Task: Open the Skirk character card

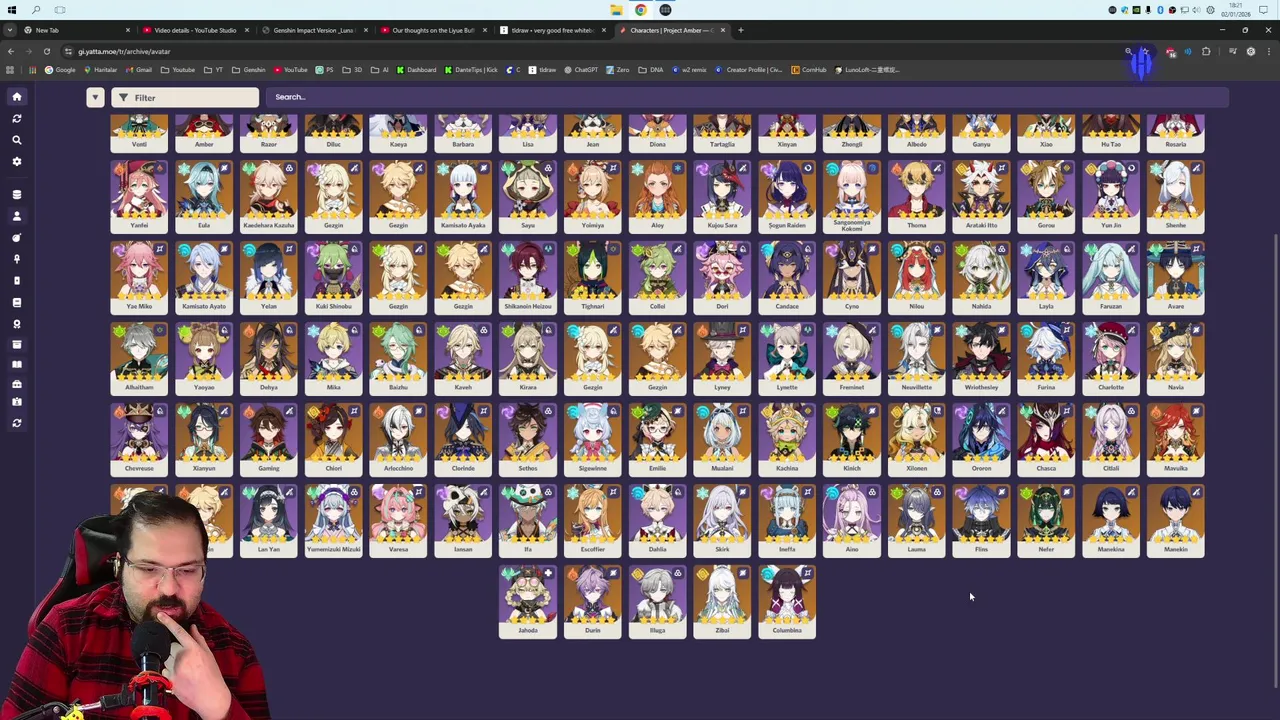Action: tap(722, 520)
